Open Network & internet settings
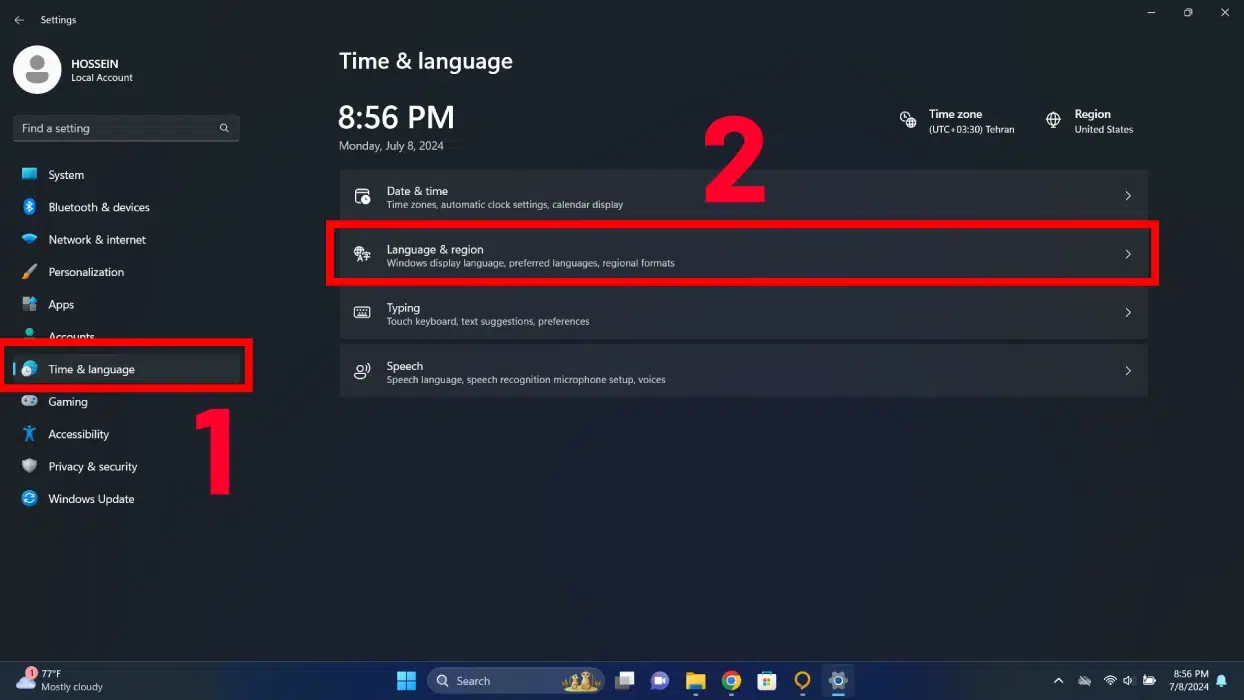This screenshot has width=1244, height=700. (97, 239)
